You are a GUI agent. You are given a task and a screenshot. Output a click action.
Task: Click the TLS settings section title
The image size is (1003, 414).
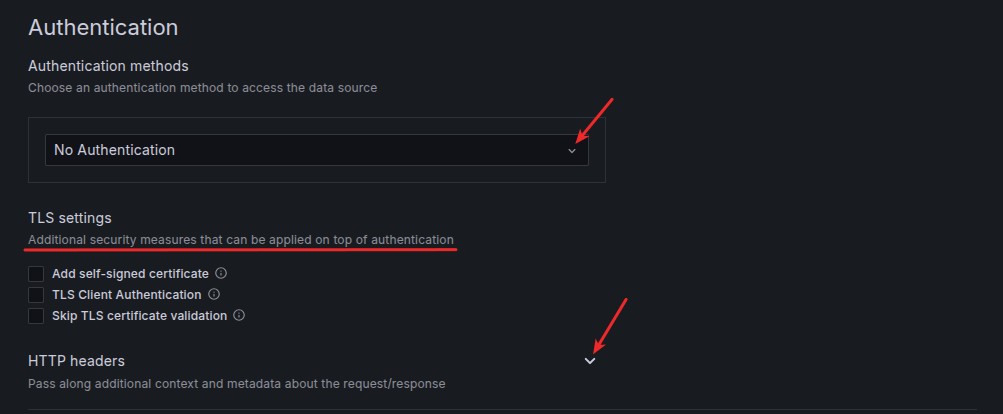(70, 217)
